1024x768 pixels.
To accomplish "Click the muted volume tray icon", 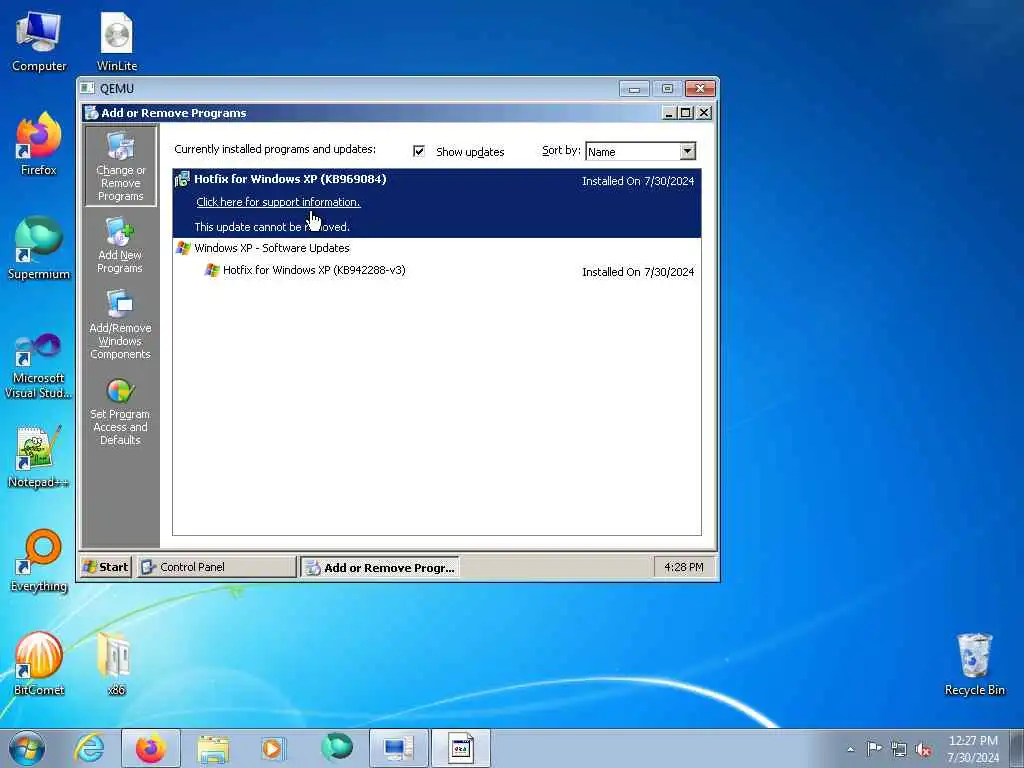I will point(923,749).
